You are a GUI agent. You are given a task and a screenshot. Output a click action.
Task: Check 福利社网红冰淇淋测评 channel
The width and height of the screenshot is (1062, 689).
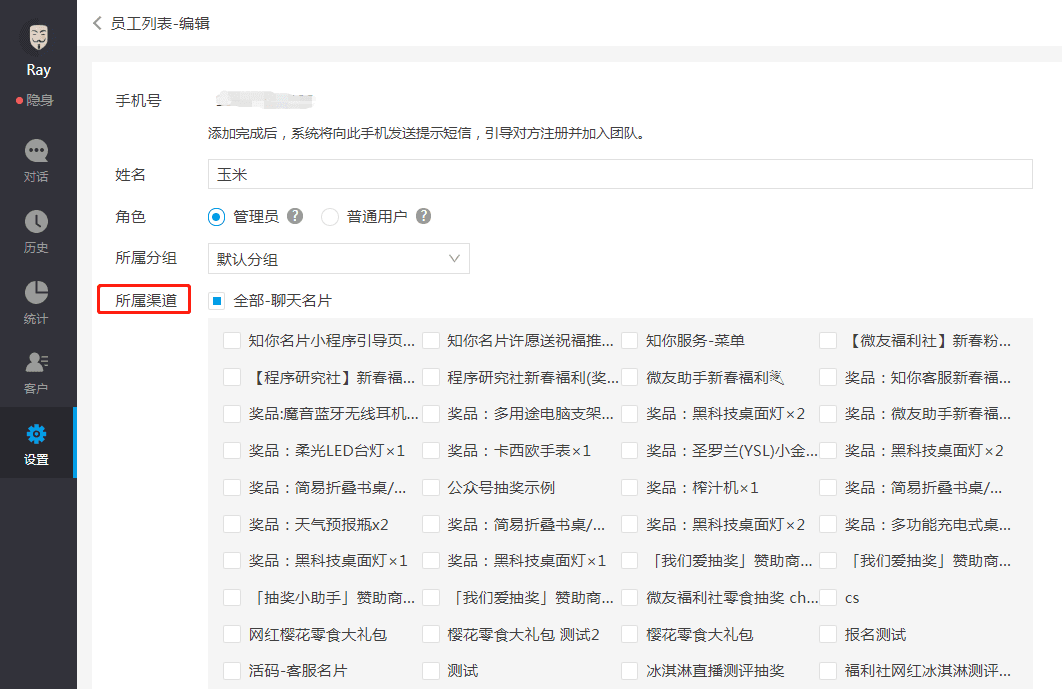click(x=828, y=671)
